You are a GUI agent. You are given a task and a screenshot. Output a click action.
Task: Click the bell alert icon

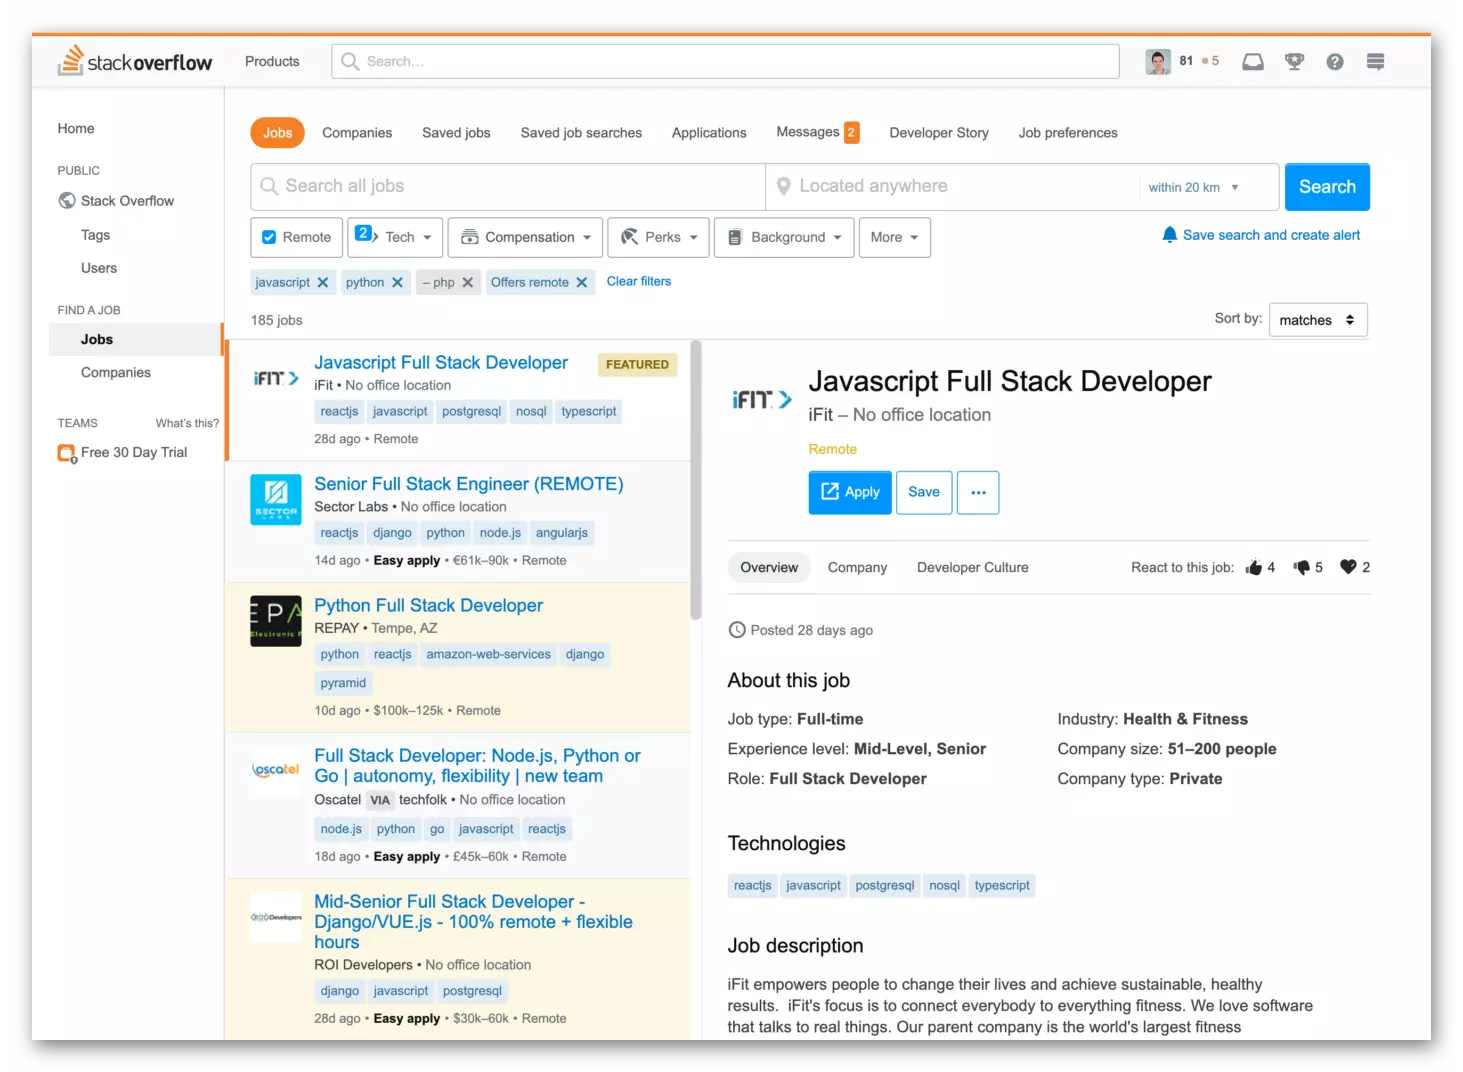click(x=1169, y=235)
